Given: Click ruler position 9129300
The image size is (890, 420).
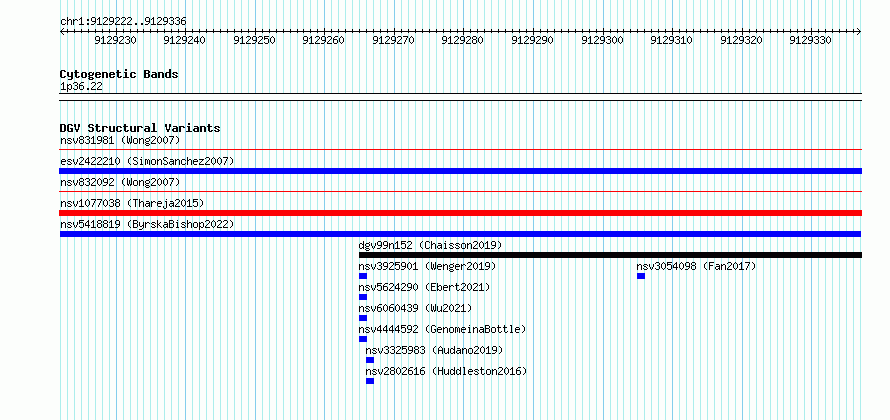Looking at the screenshot, I should 603,40.
